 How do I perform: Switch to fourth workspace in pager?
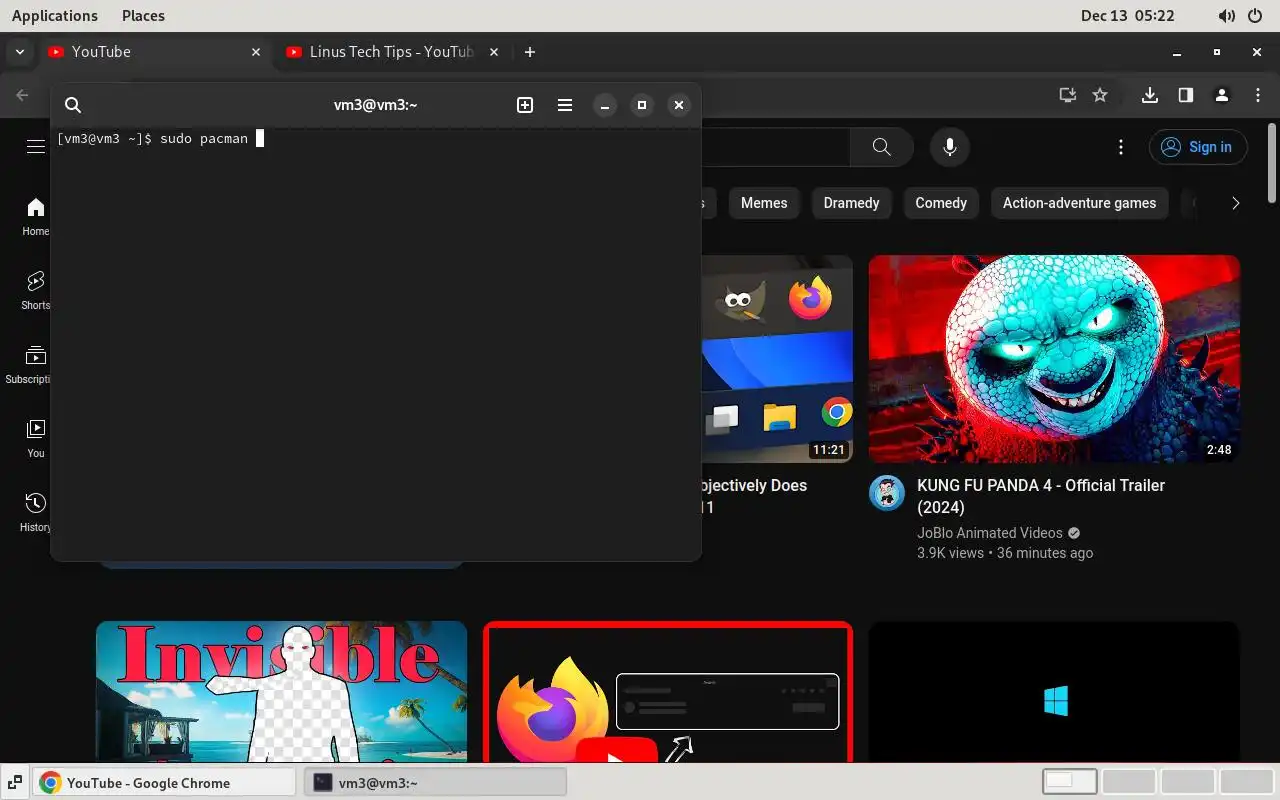1247,781
